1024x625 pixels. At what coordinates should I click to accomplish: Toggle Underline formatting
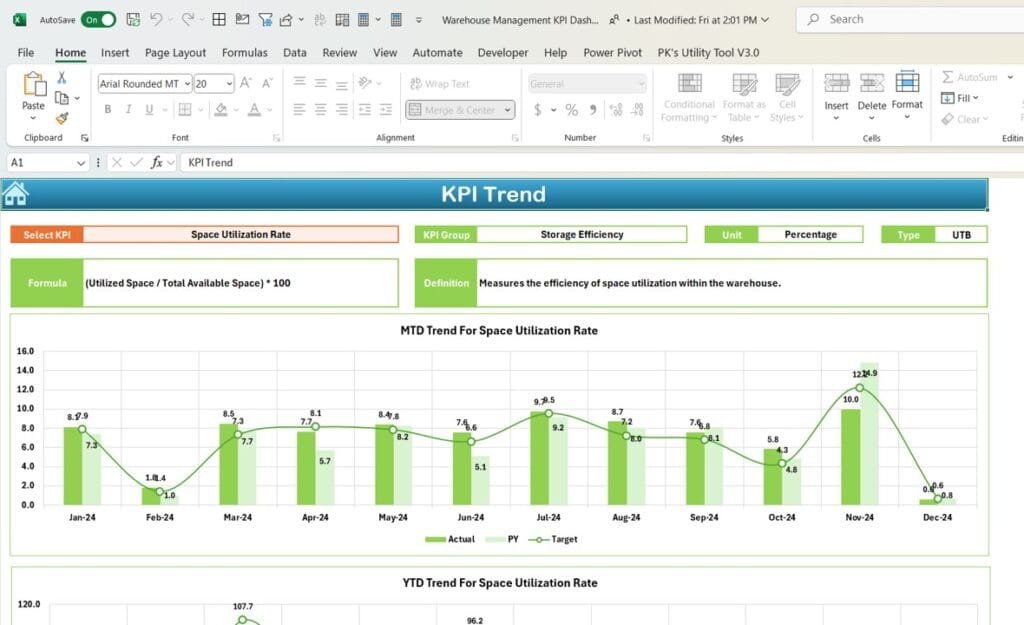pyautogui.click(x=150, y=108)
